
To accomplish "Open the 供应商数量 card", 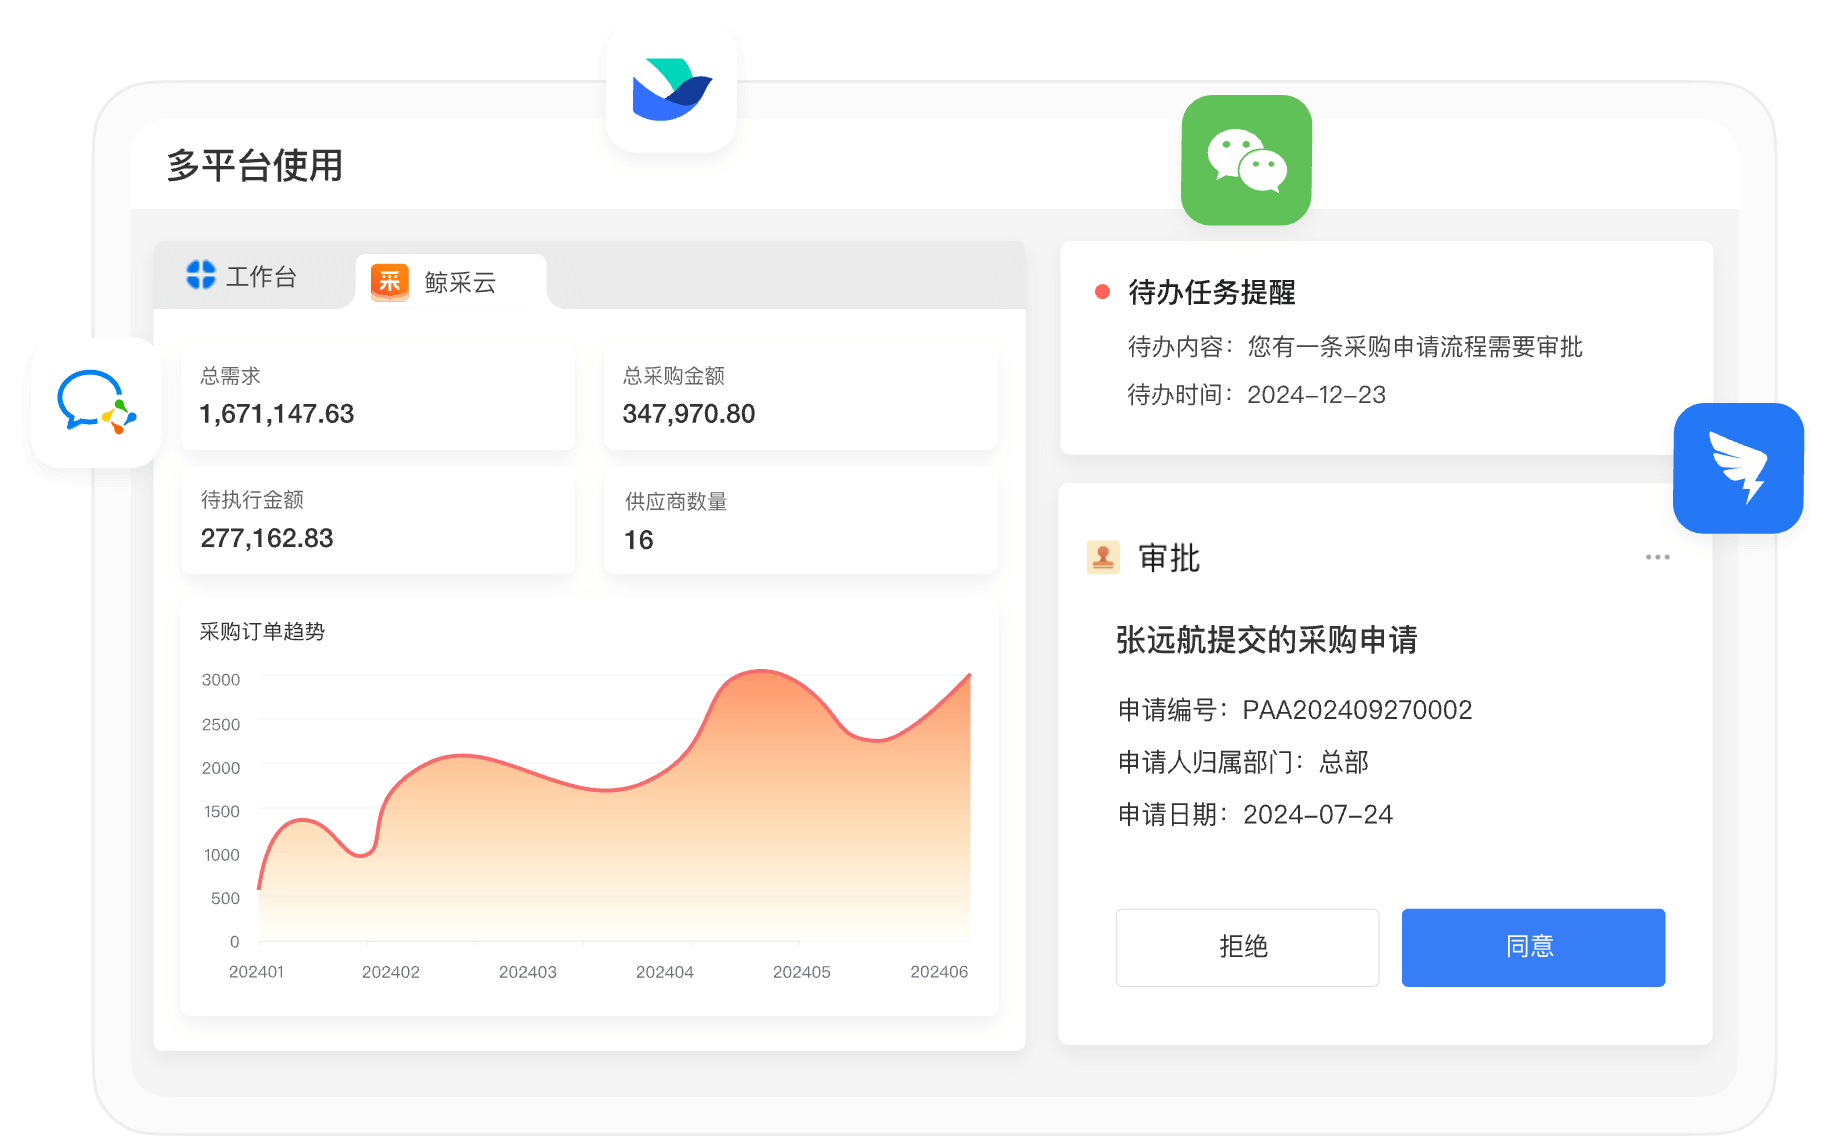I will (x=800, y=521).
